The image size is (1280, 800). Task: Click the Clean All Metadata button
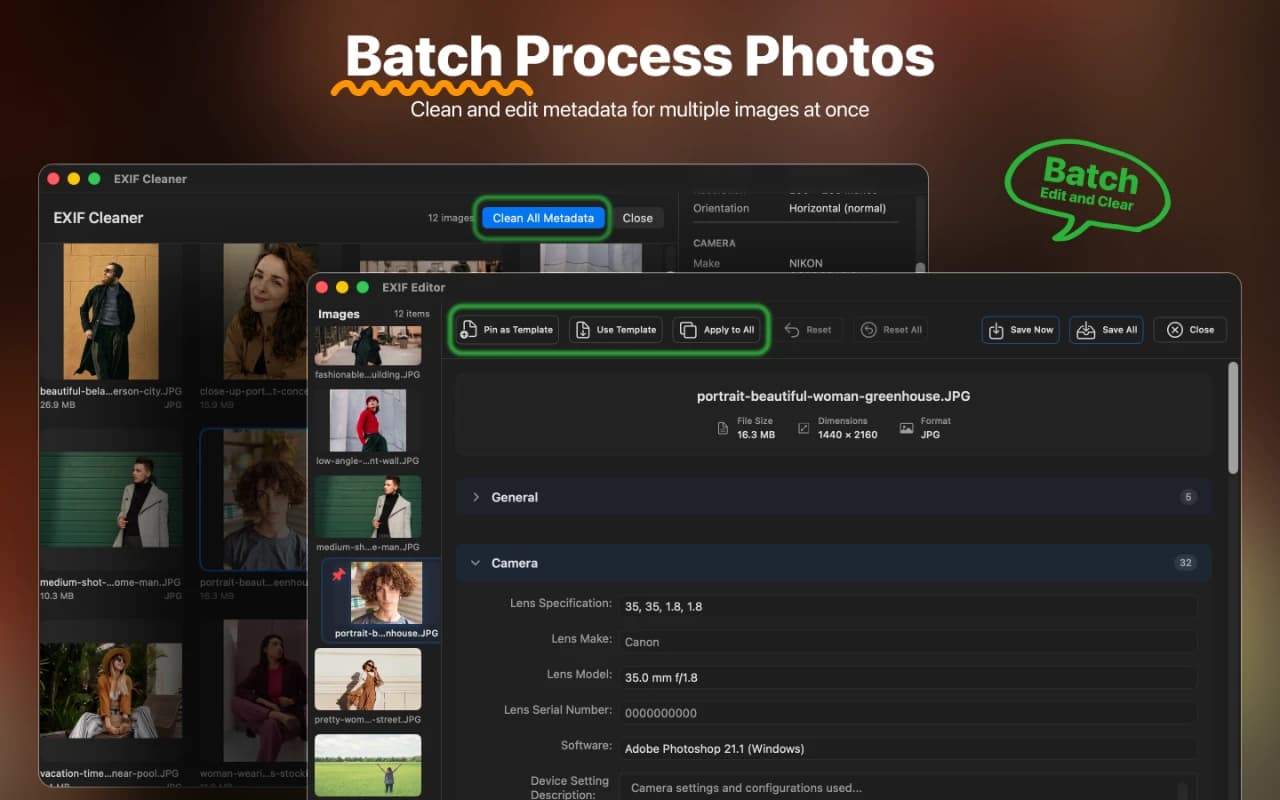542,217
